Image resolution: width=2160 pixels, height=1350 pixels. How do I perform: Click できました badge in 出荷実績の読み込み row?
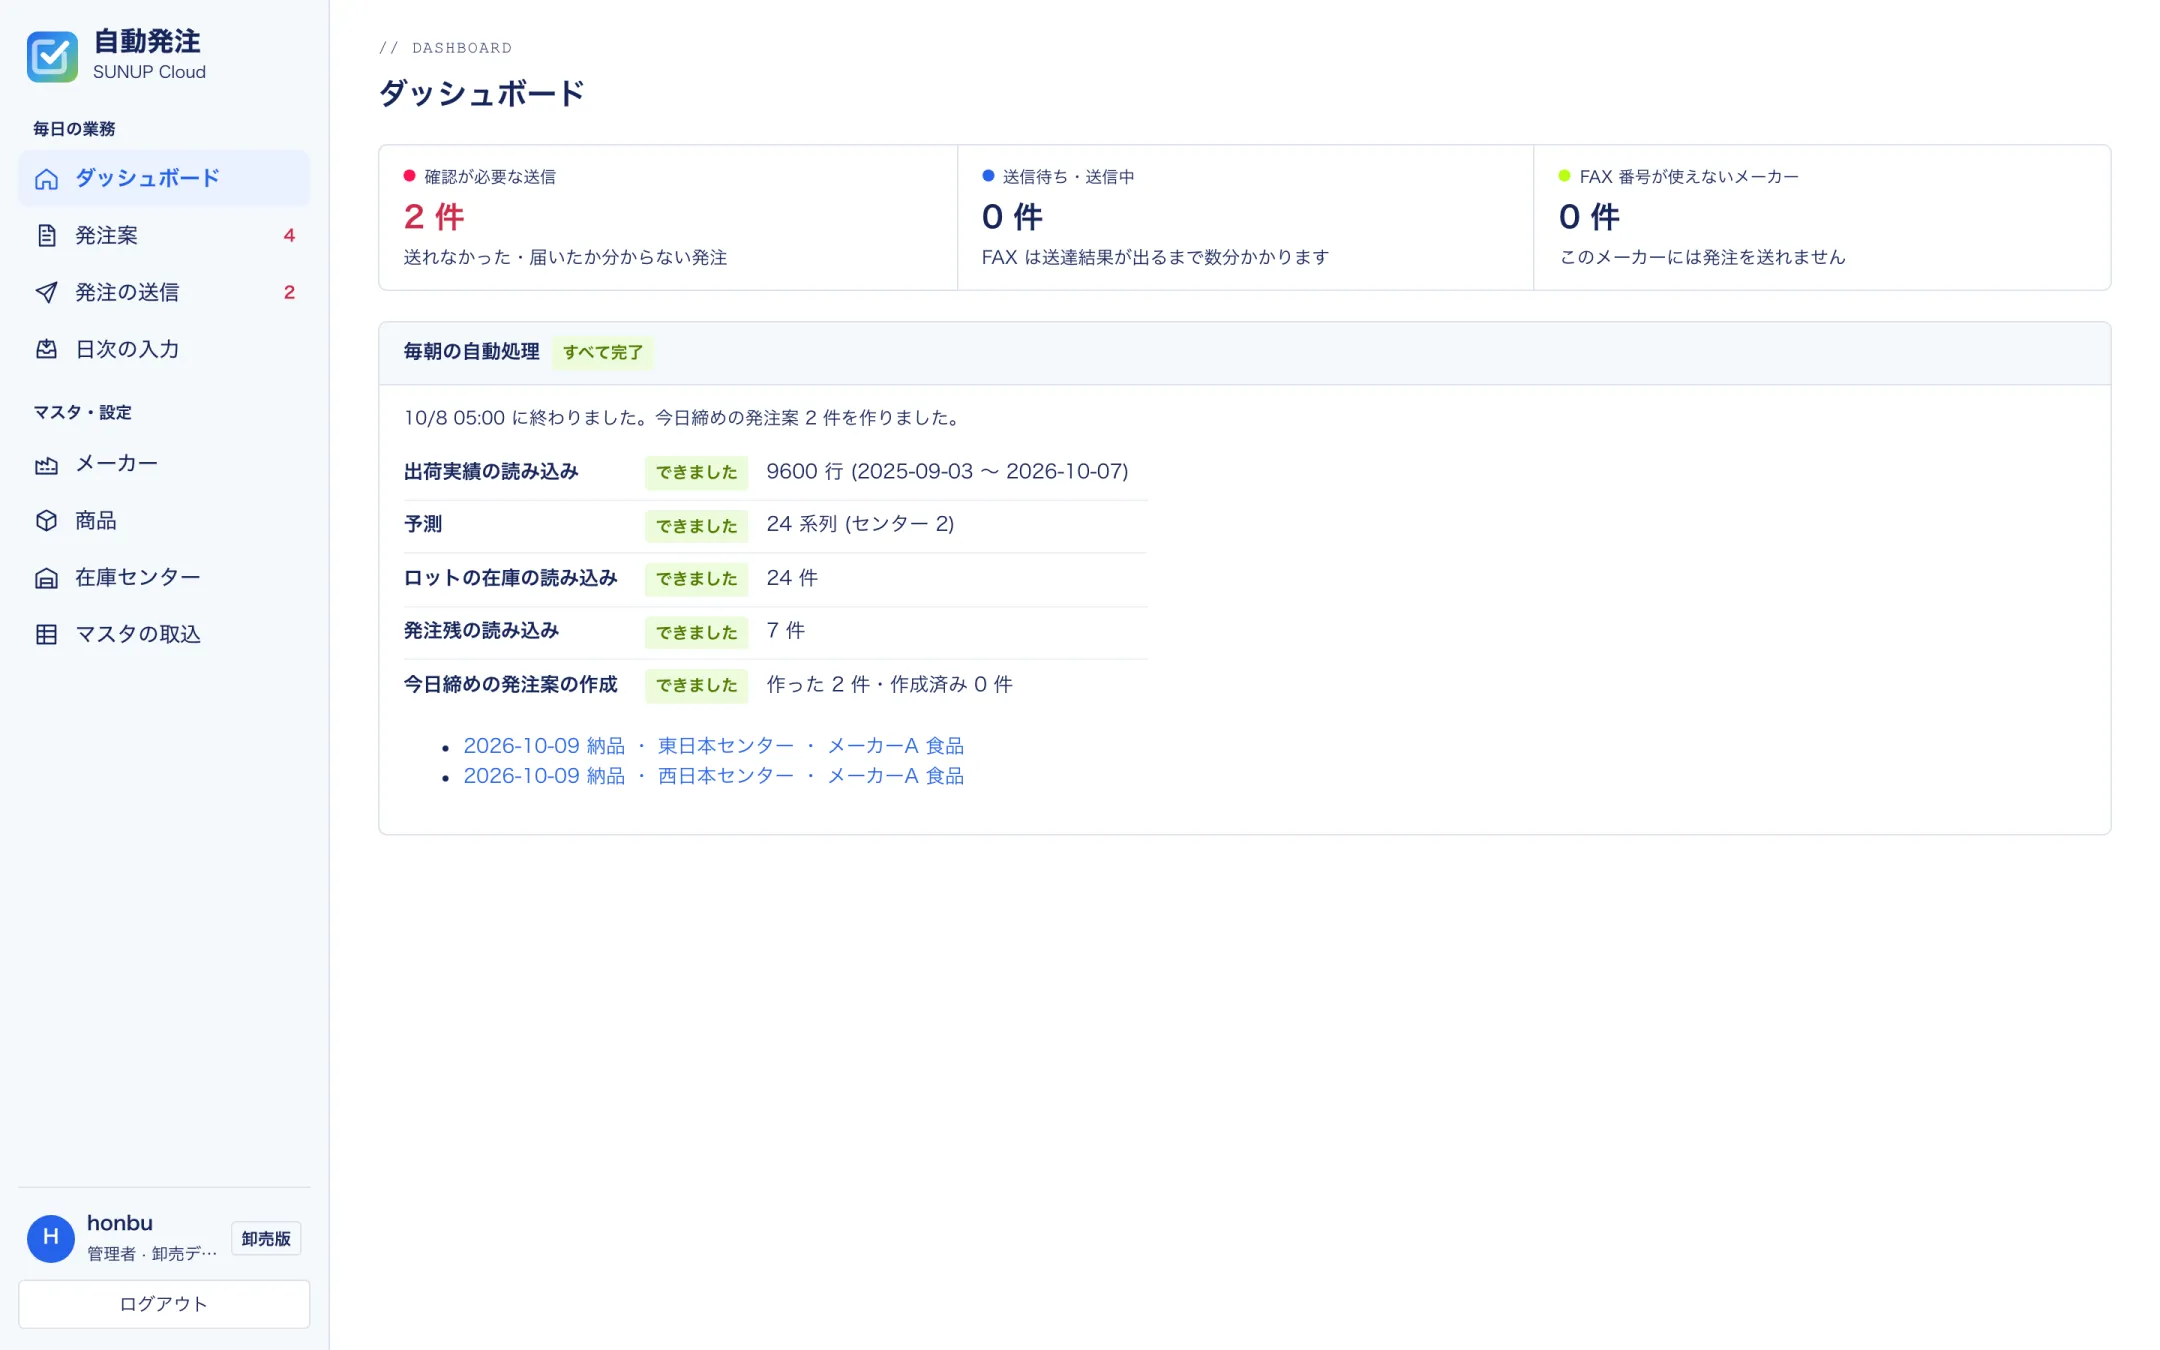click(696, 473)
